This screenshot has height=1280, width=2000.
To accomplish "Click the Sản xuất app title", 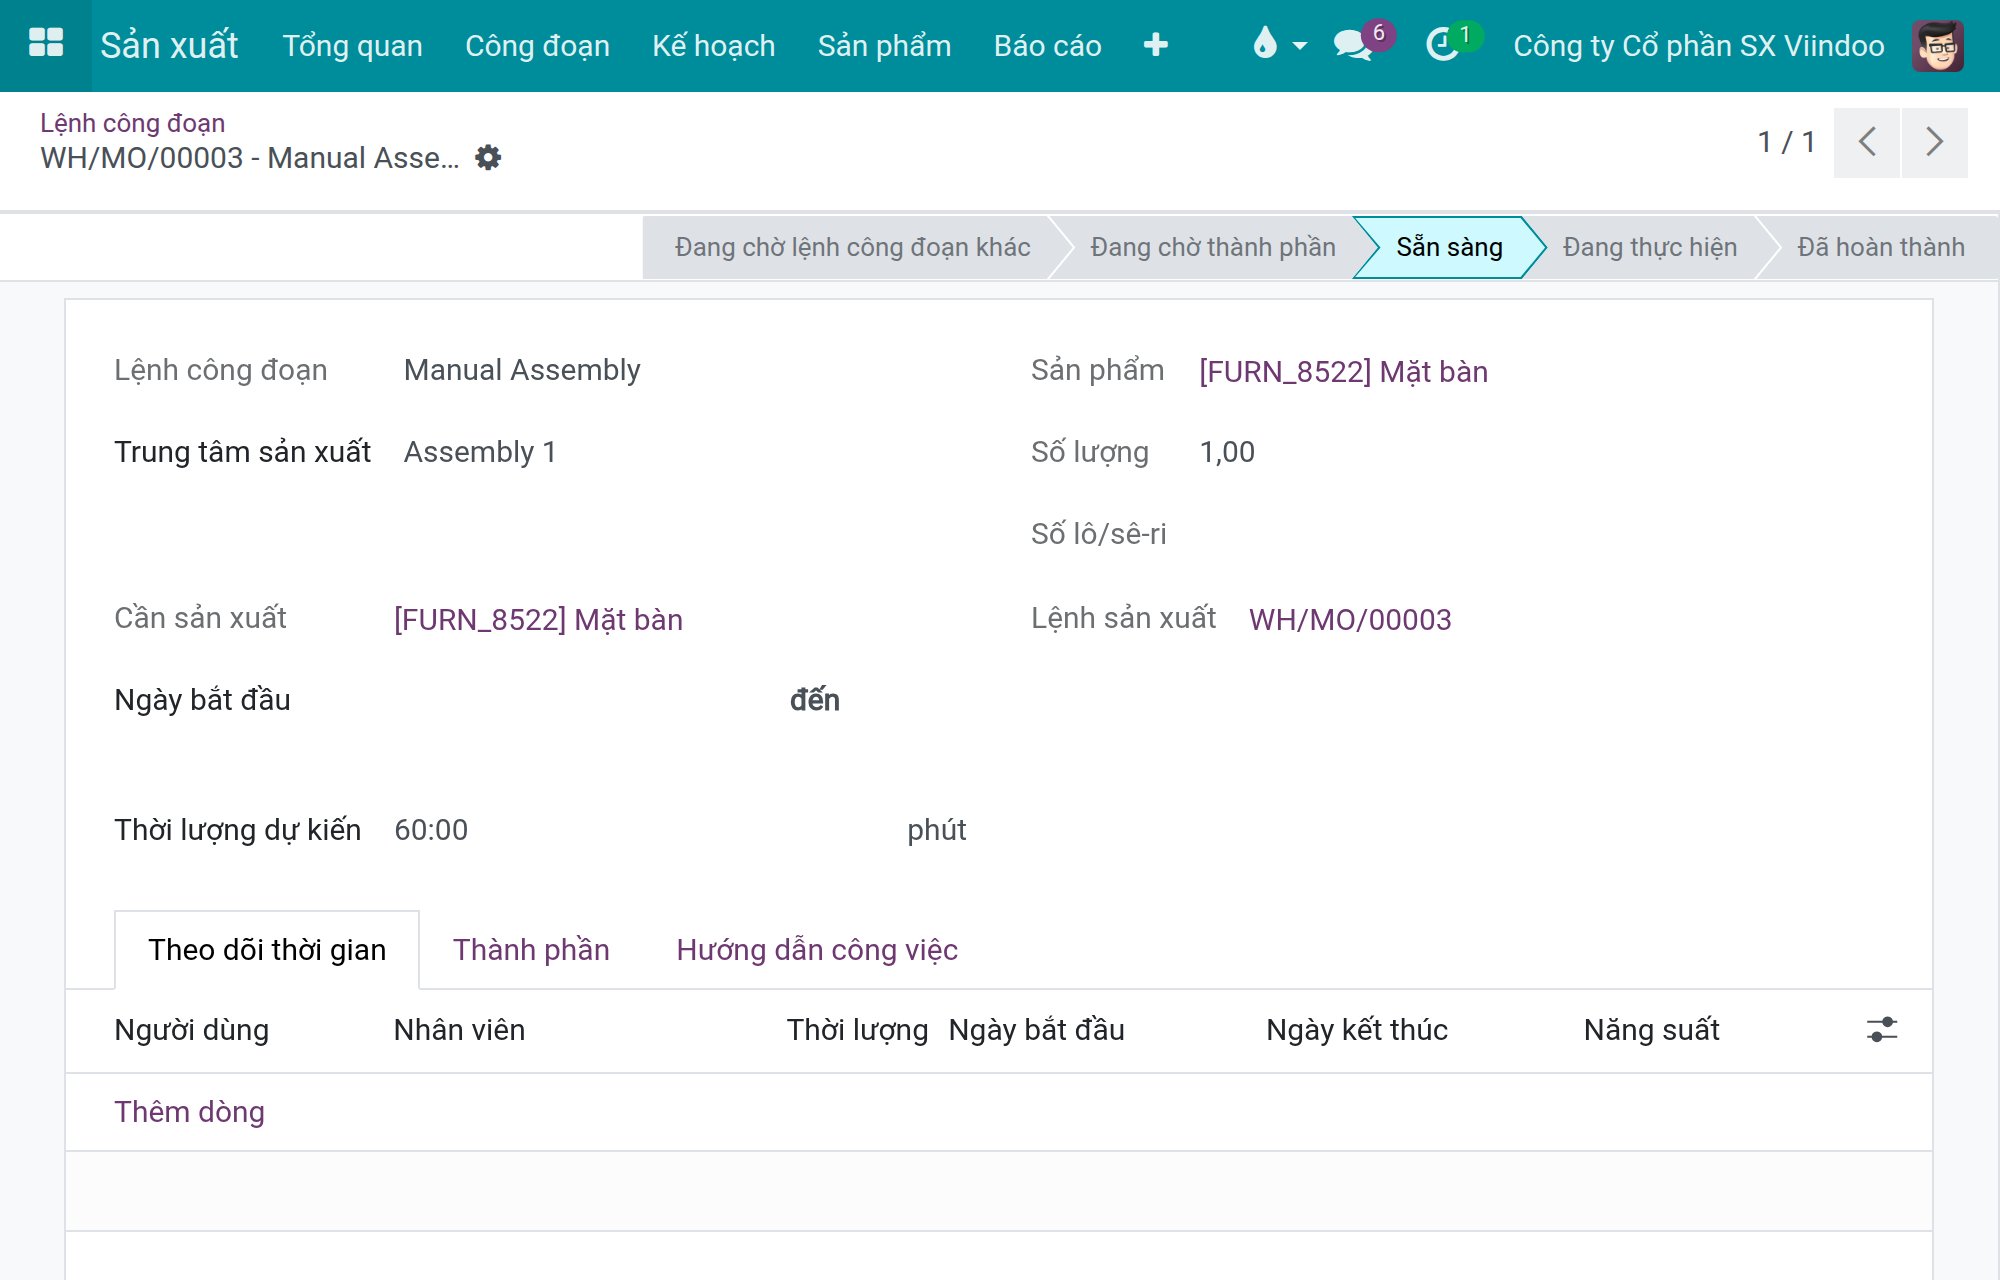I will [x=169, y=45].
